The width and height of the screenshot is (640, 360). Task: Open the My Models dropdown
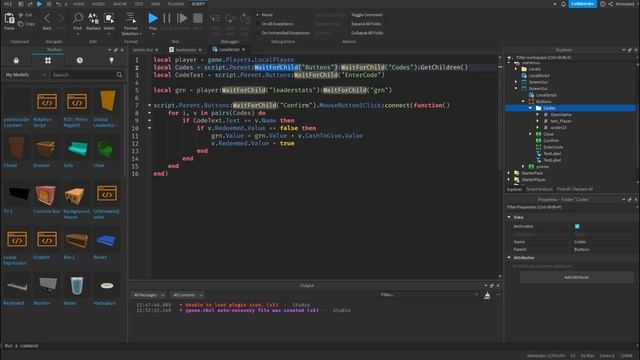point(25,75)
